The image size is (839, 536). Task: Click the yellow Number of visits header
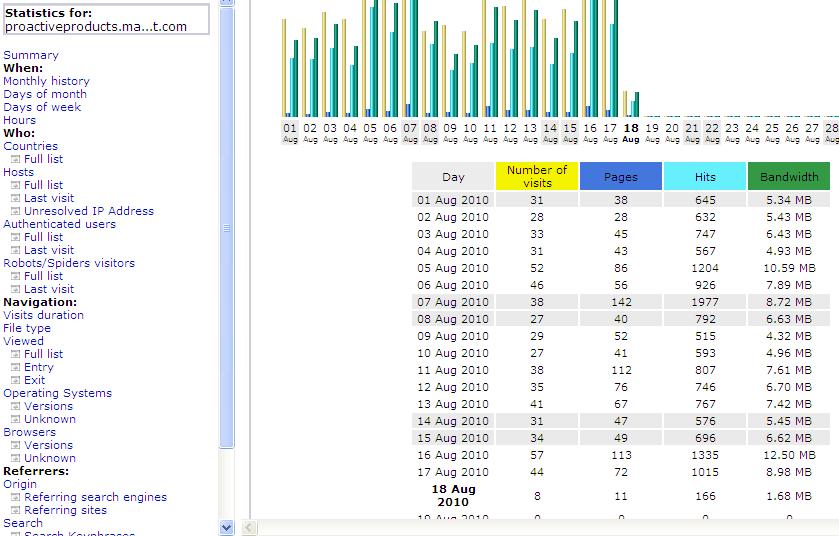tap(537, 176)
